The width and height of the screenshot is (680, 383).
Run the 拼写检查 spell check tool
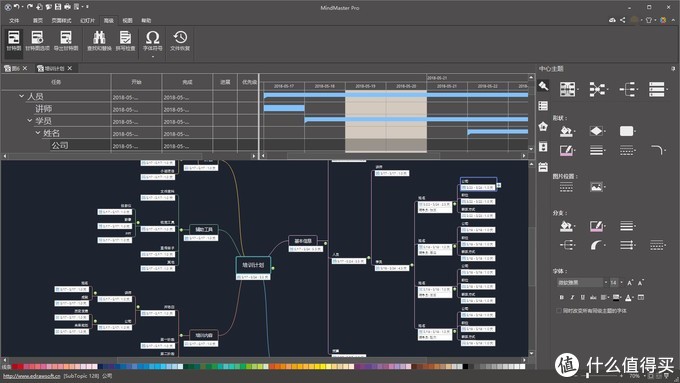[125, 41]
